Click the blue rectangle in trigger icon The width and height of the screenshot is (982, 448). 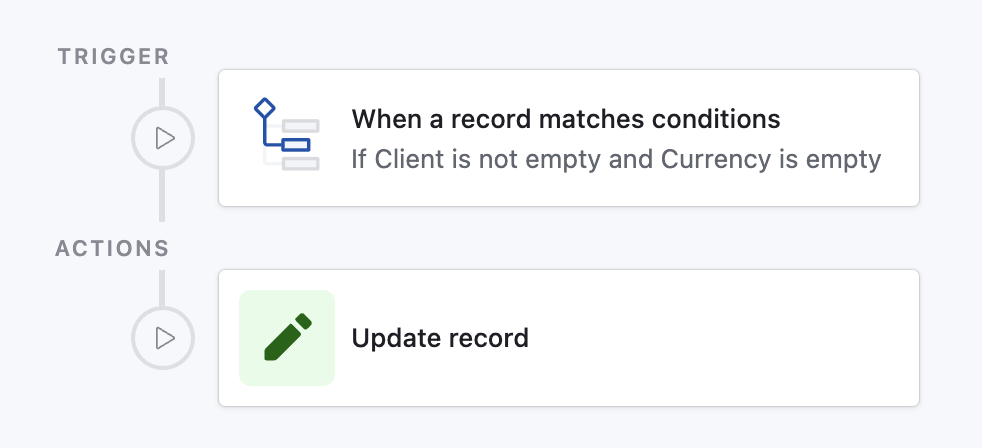296,145
